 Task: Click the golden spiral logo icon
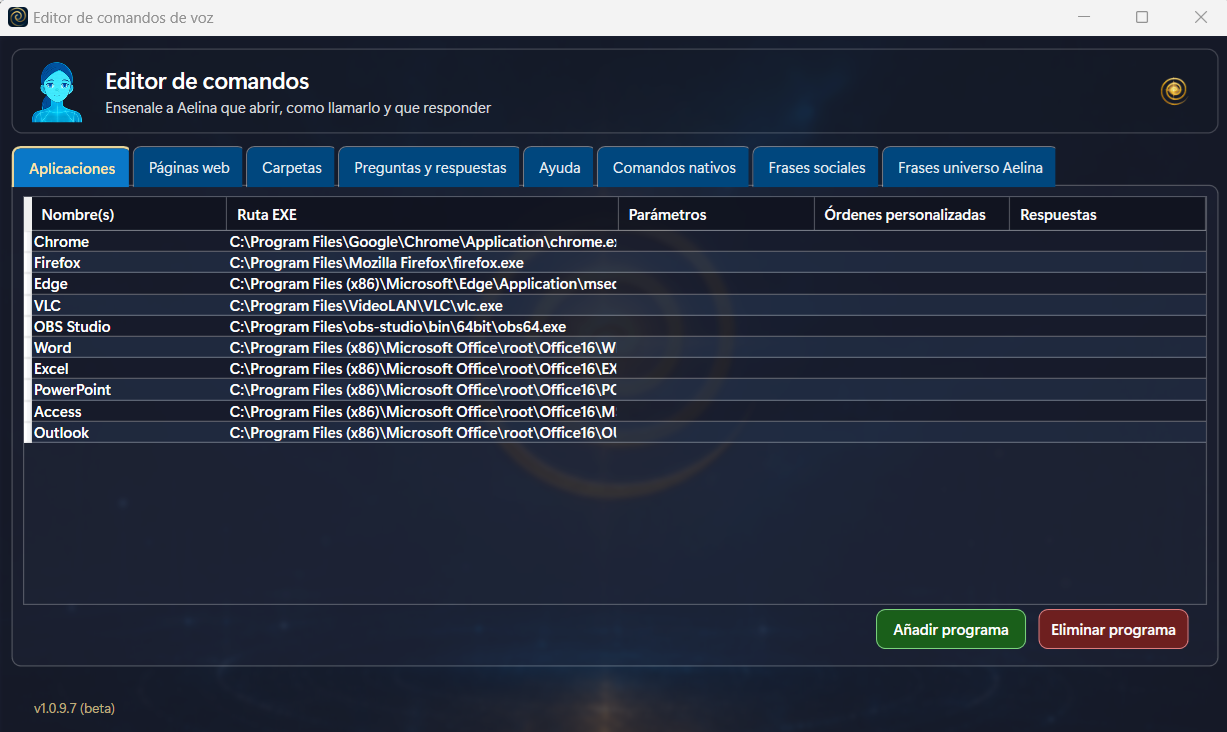[x=1174, y=92]
